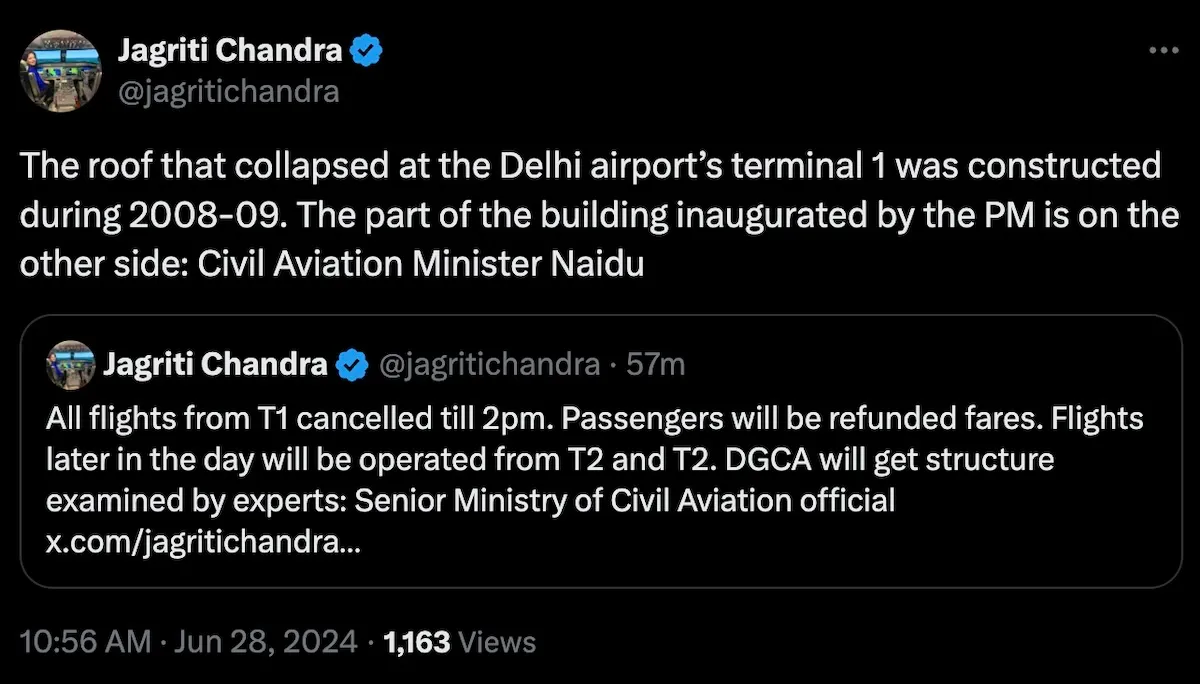Follow the x.com/jagritichandra… link
Viewport: 1200px width, 684px height.
pyautogui.click(x=205, y=542)
